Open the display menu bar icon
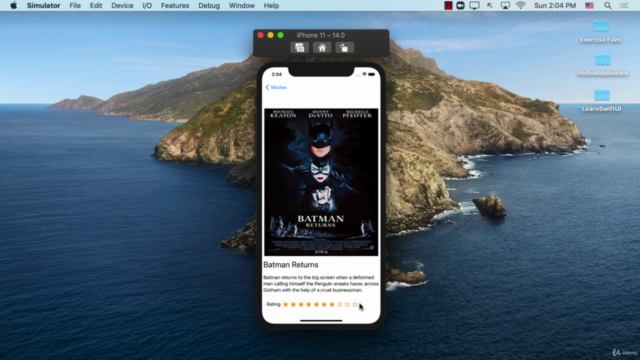The width and height of the screenshot is (640, 360). pos(474,6)
